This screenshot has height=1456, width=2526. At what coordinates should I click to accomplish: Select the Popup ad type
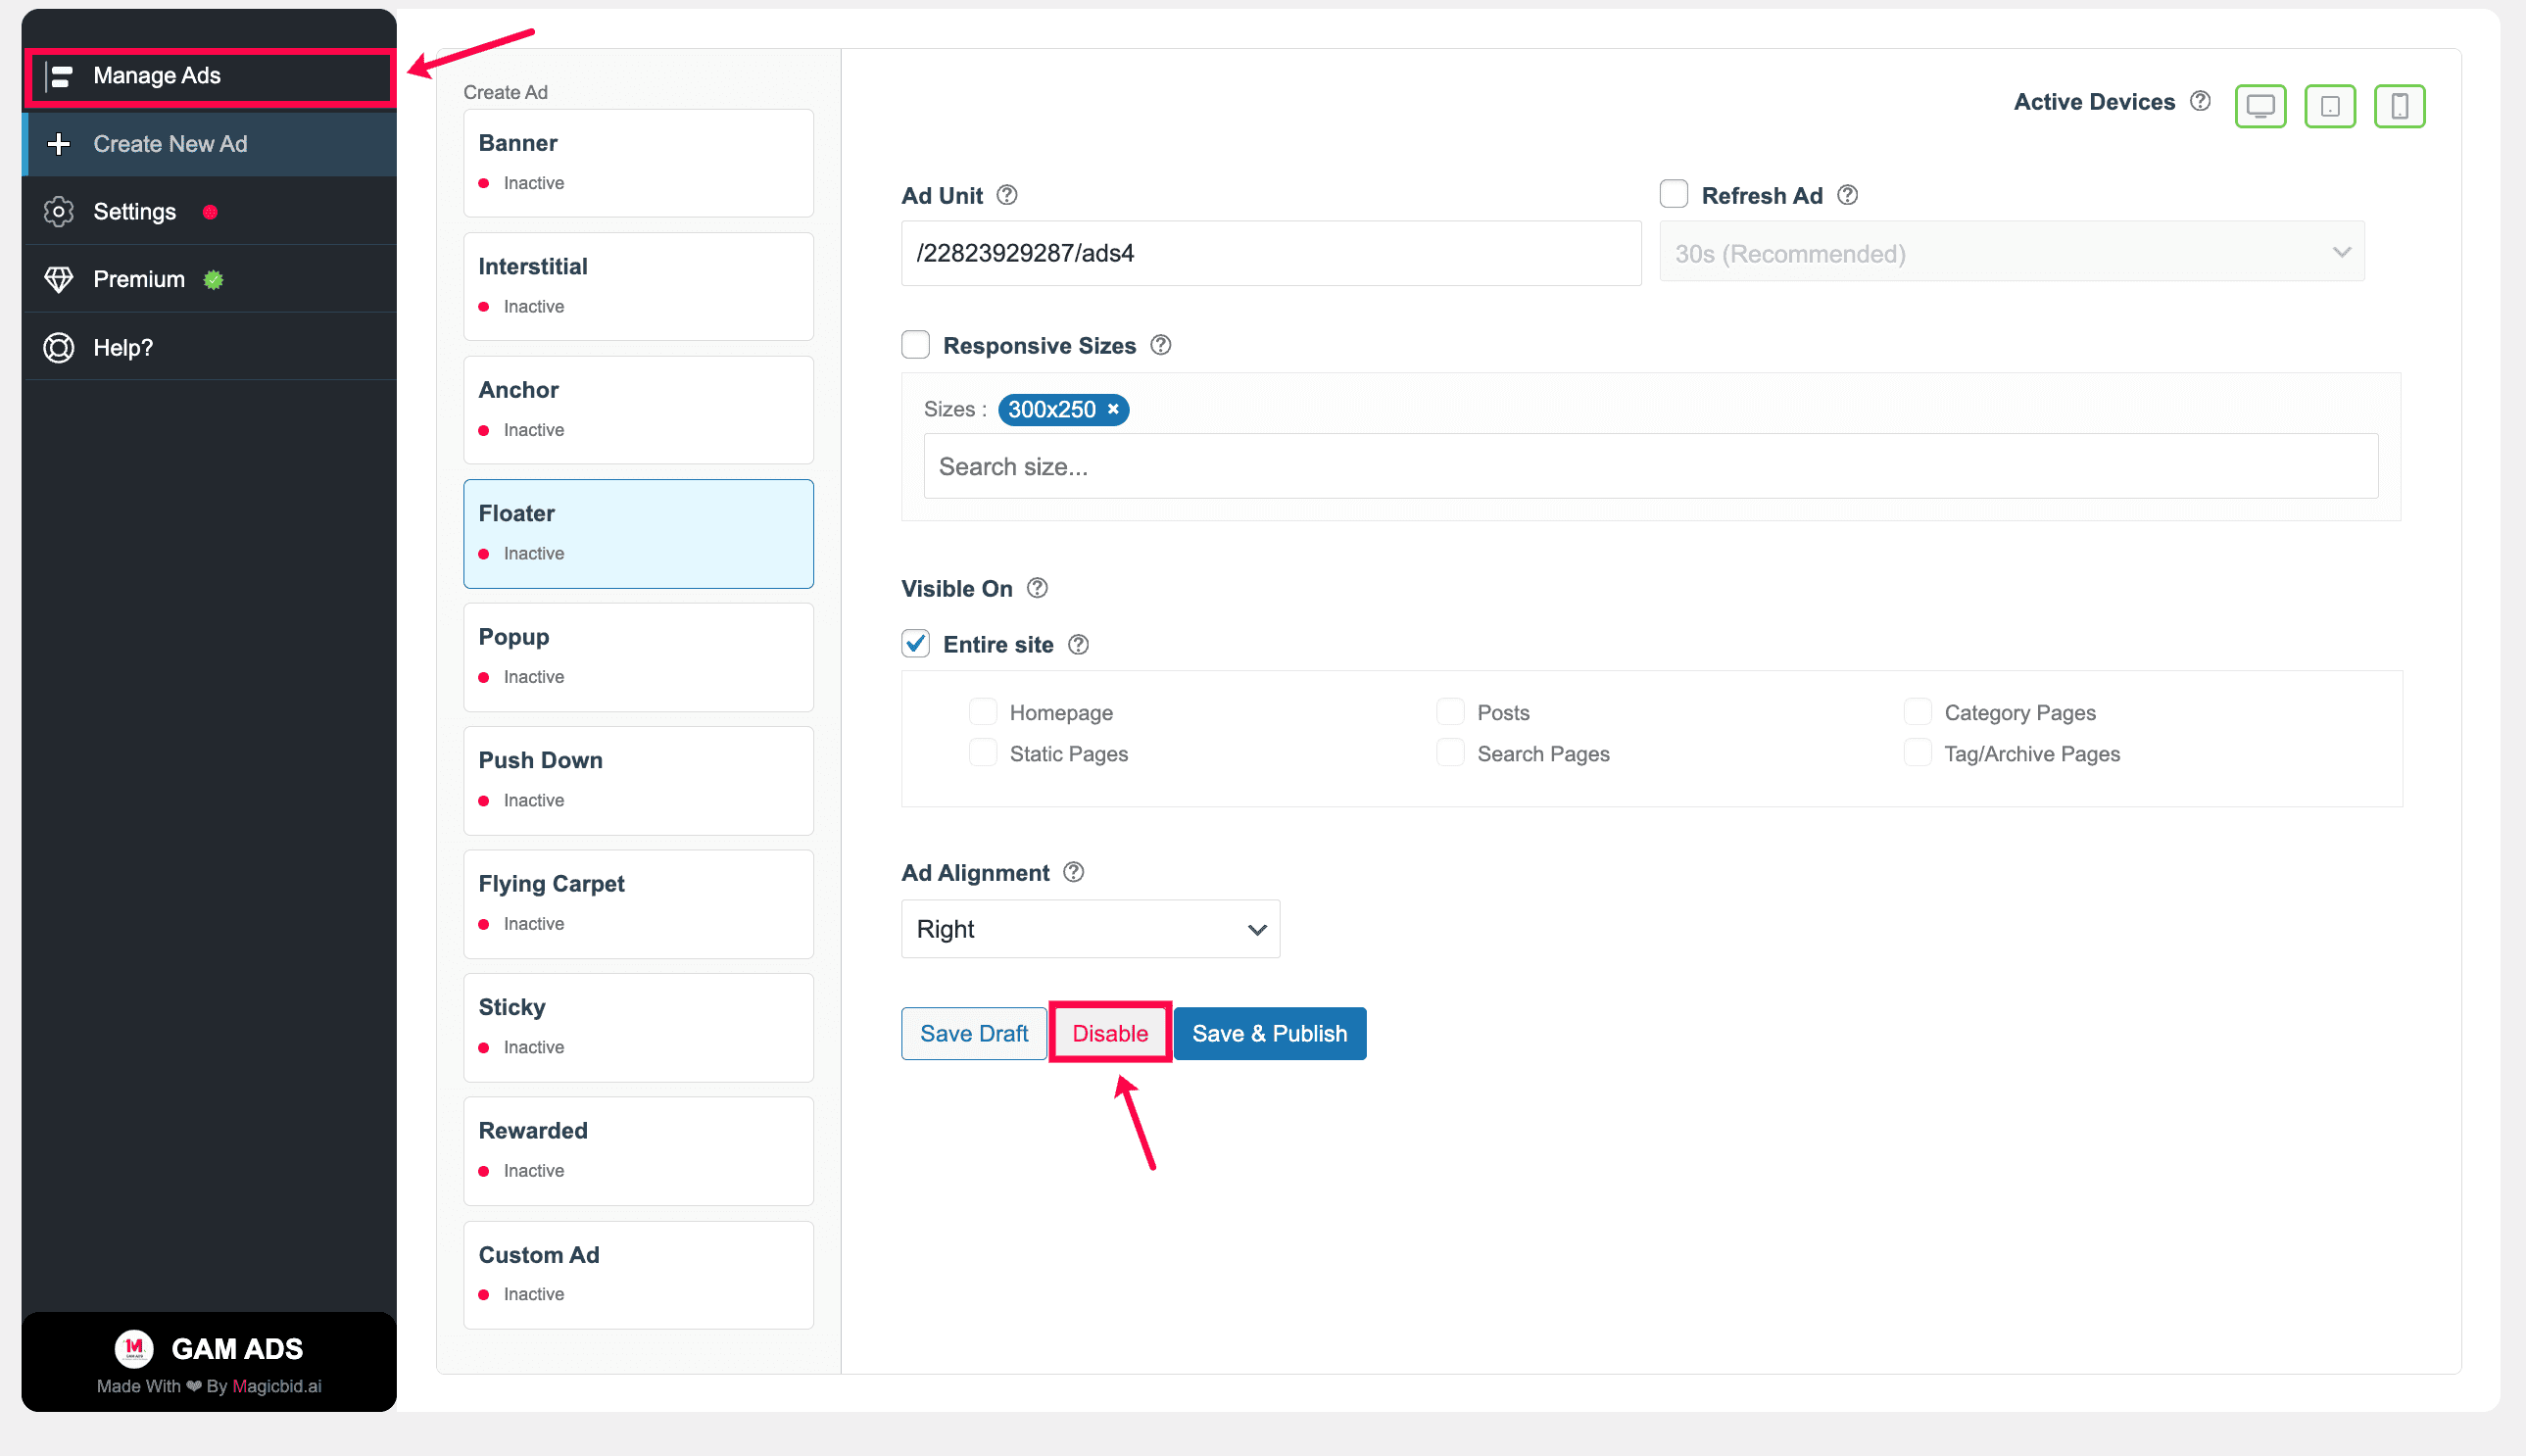(638, 657)
